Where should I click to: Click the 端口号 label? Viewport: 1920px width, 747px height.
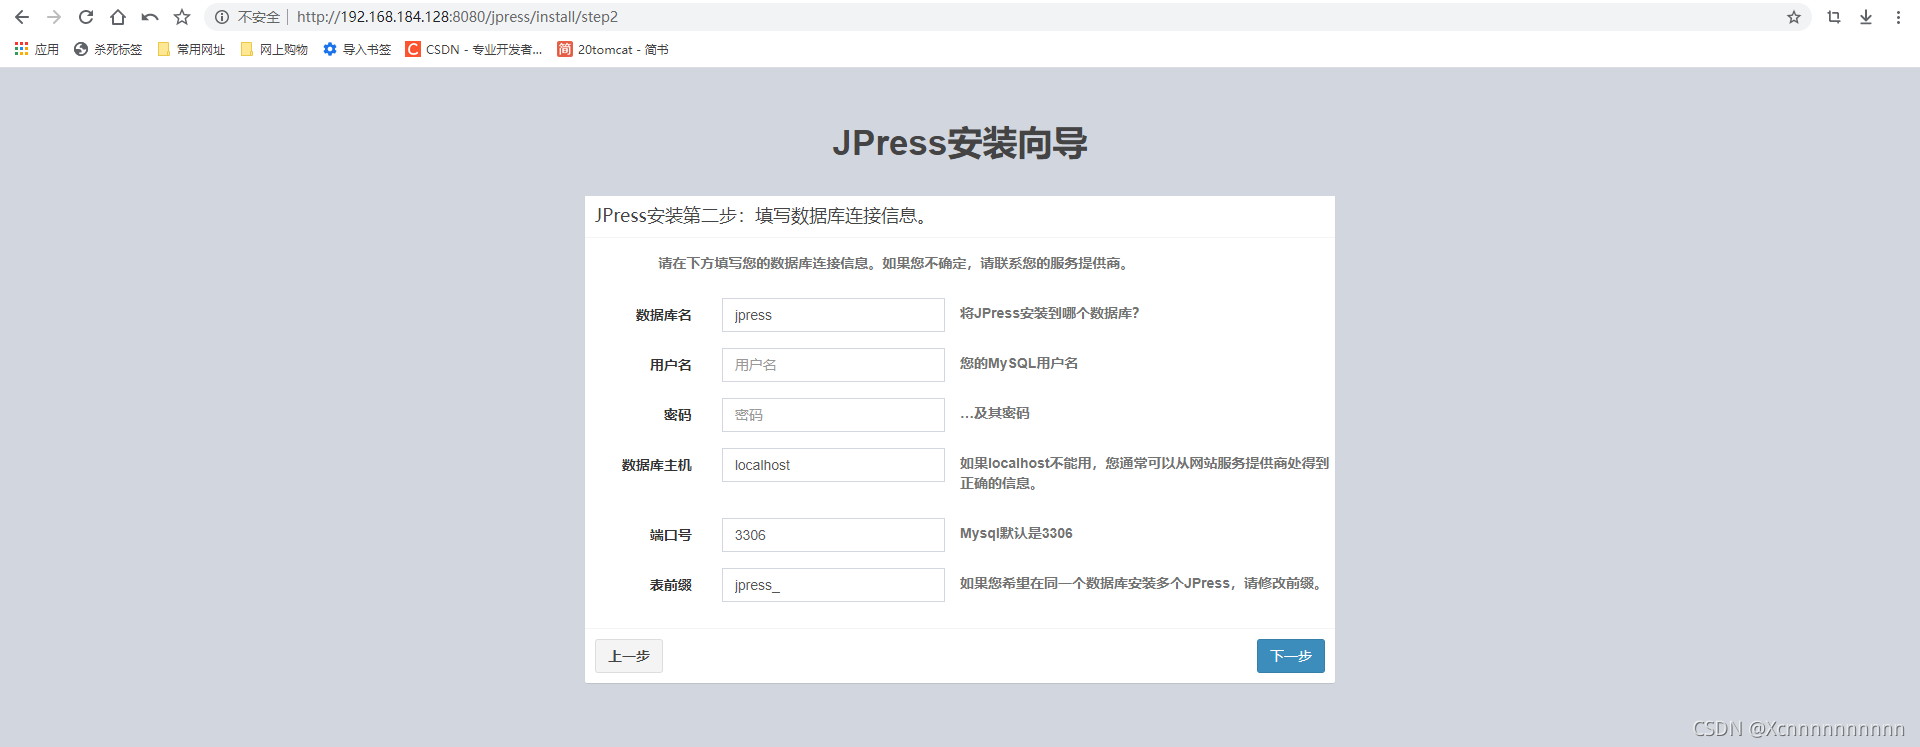click(x=671, y=535)
